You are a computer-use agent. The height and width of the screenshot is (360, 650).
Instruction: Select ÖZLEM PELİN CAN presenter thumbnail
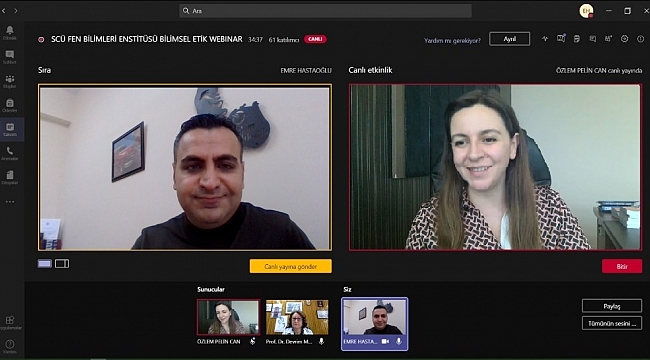[228, 317]
